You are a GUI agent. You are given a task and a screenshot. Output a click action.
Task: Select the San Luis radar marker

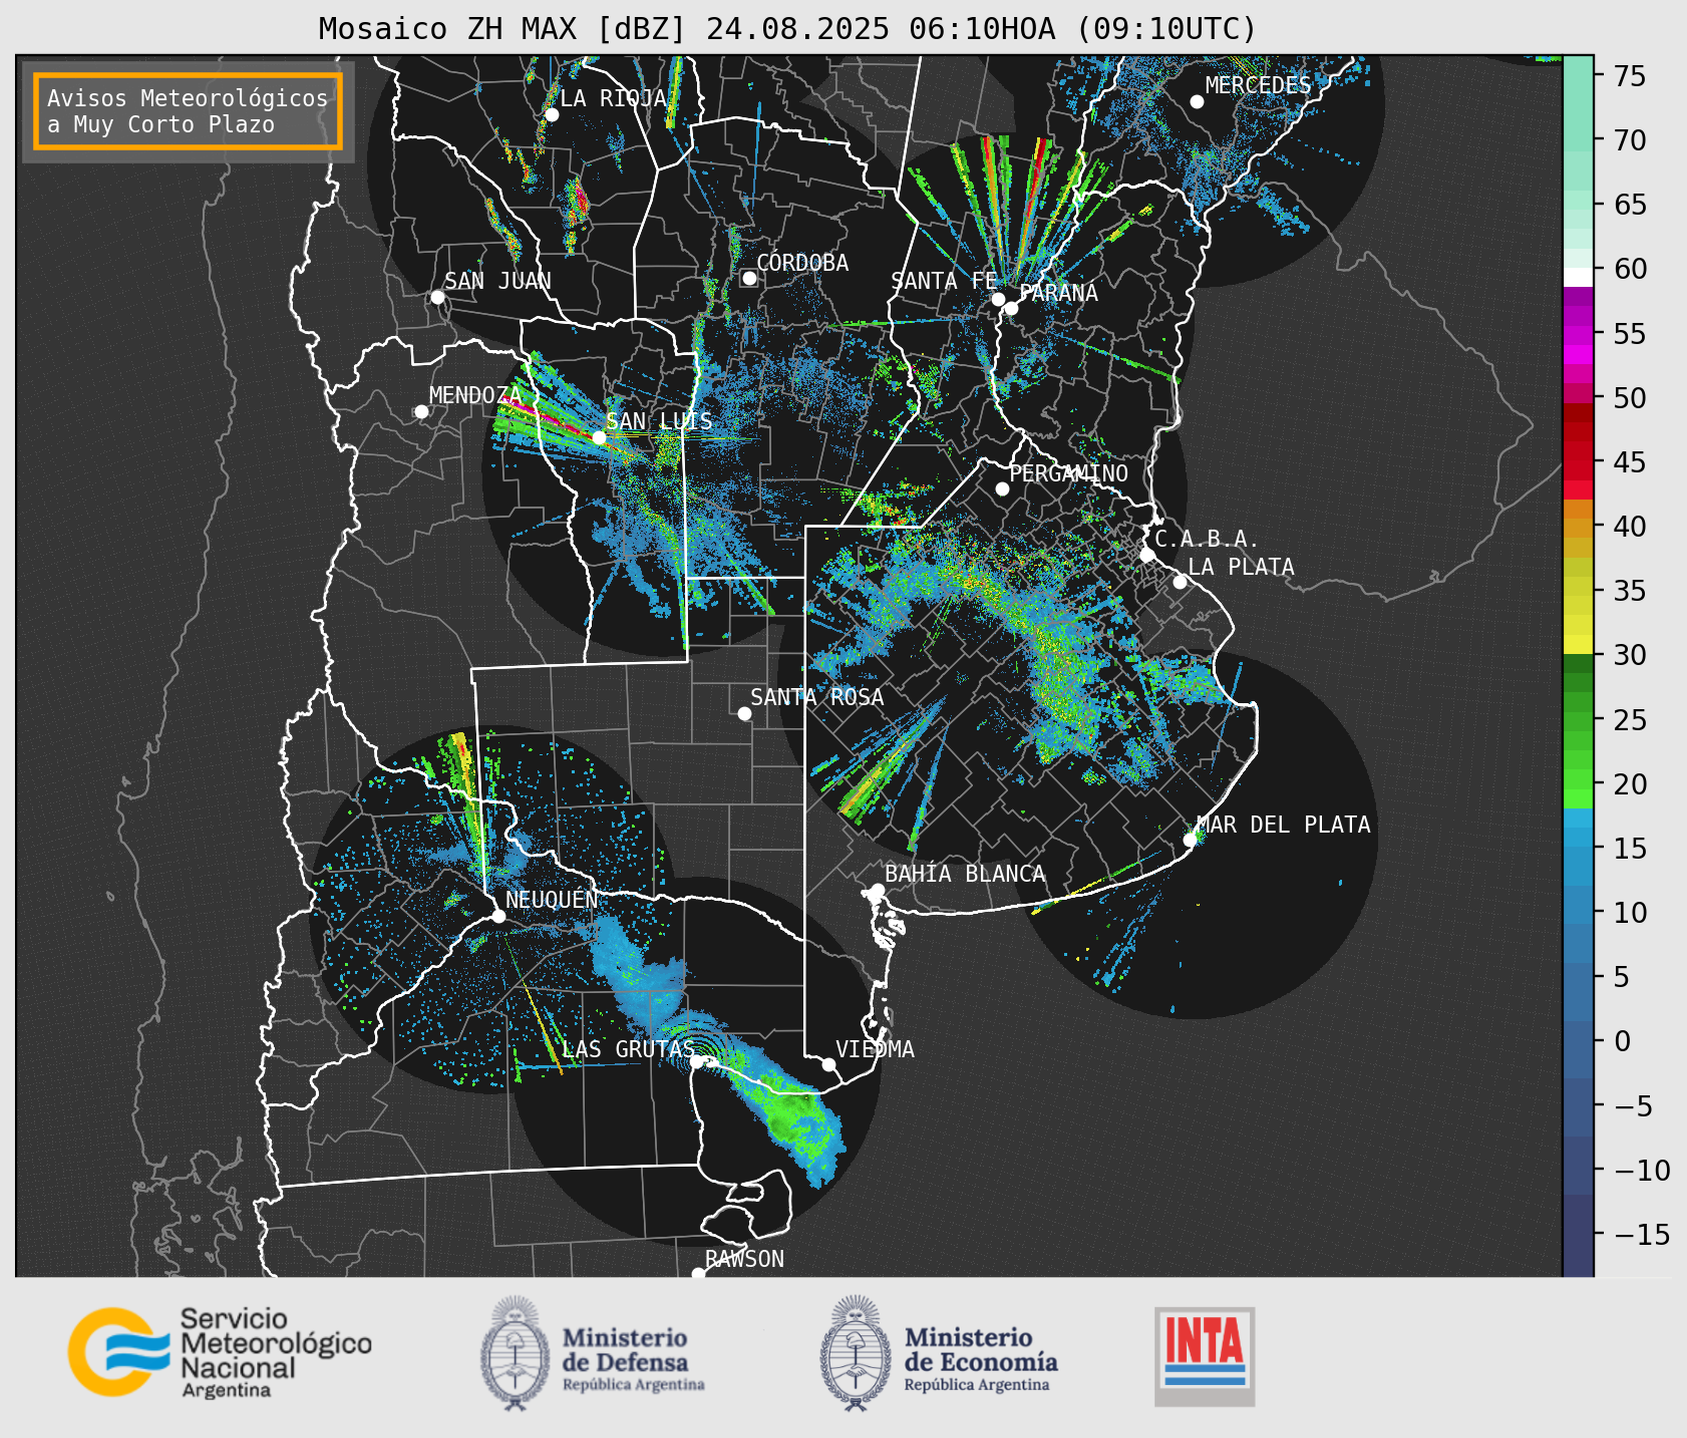(599, 437)
